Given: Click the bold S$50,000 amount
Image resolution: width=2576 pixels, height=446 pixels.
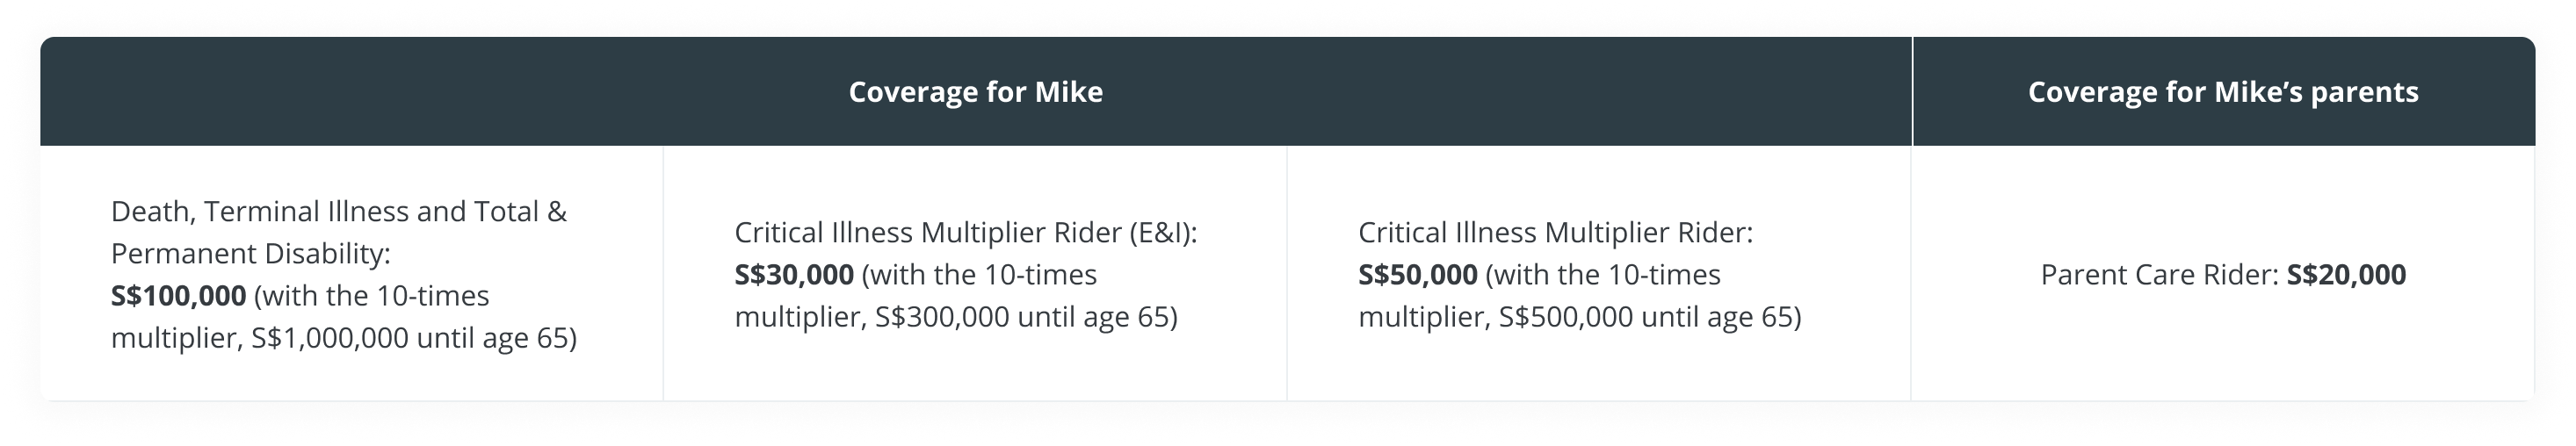Looking at the screenshot, I should pos(1417,275).
